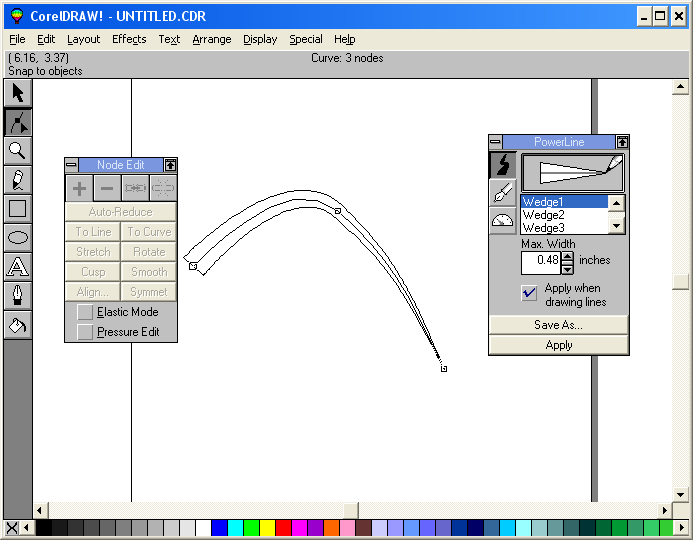The height and width of the screenshot is (540, 693).
Task: Click CorelDRAW balloon title bar icon
Action: pyautogui.click(x=17, y=16)
